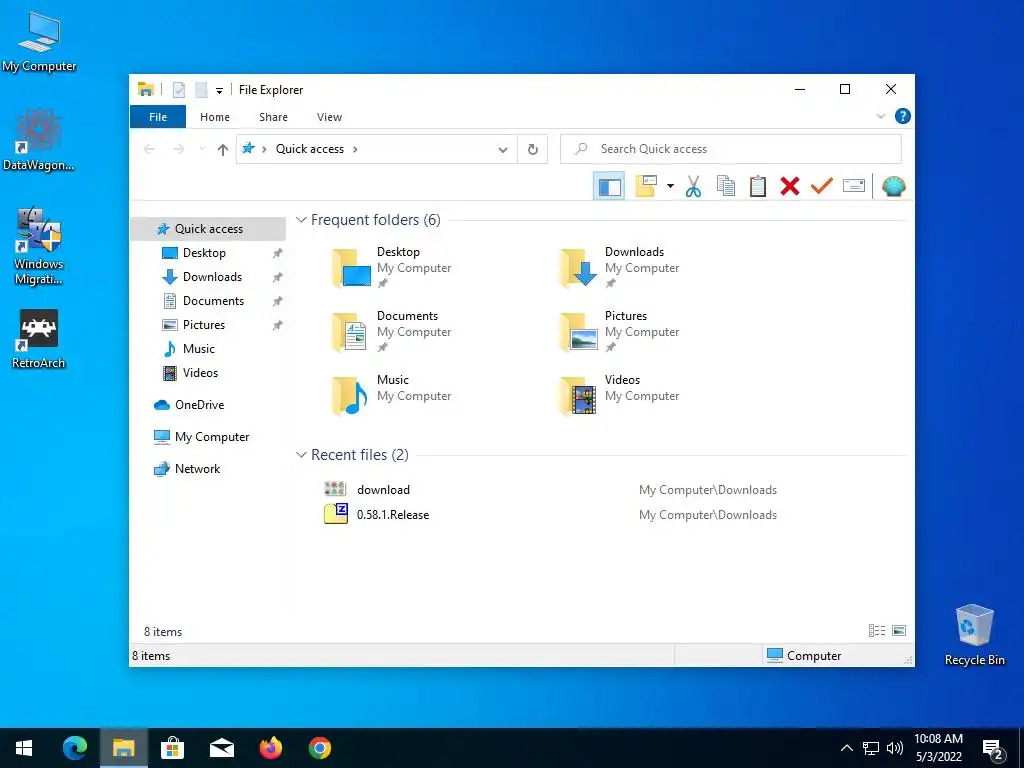This screenshot has width=1024, height=768.
Task: Collapse the Recent files group
Action: [x=301, y=455]
